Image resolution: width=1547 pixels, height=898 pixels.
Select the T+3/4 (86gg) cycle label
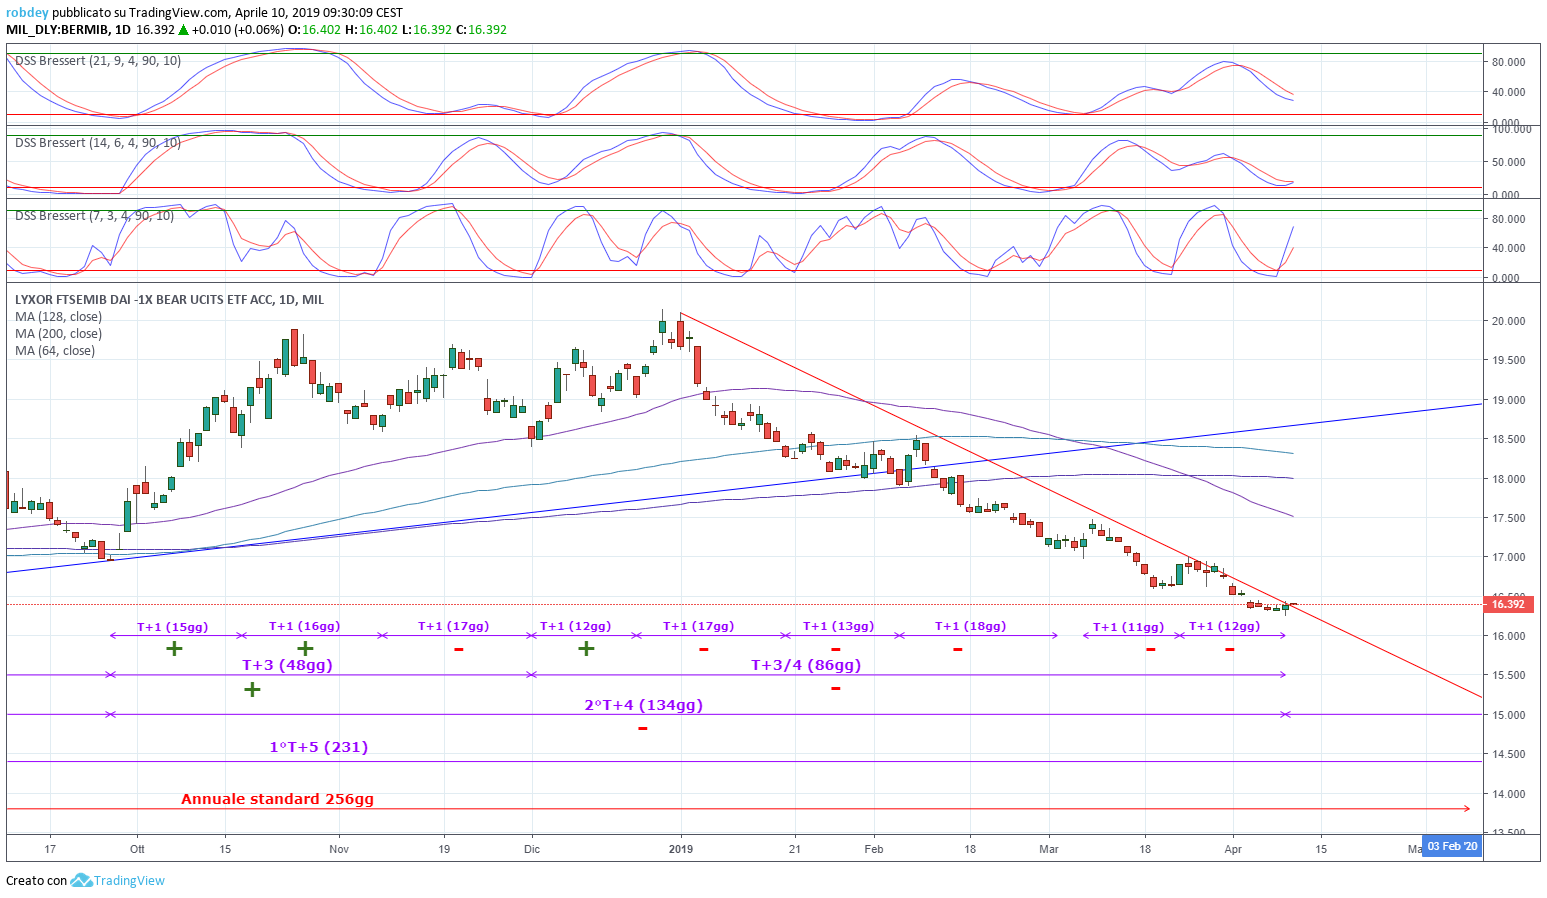pos(806,665)
